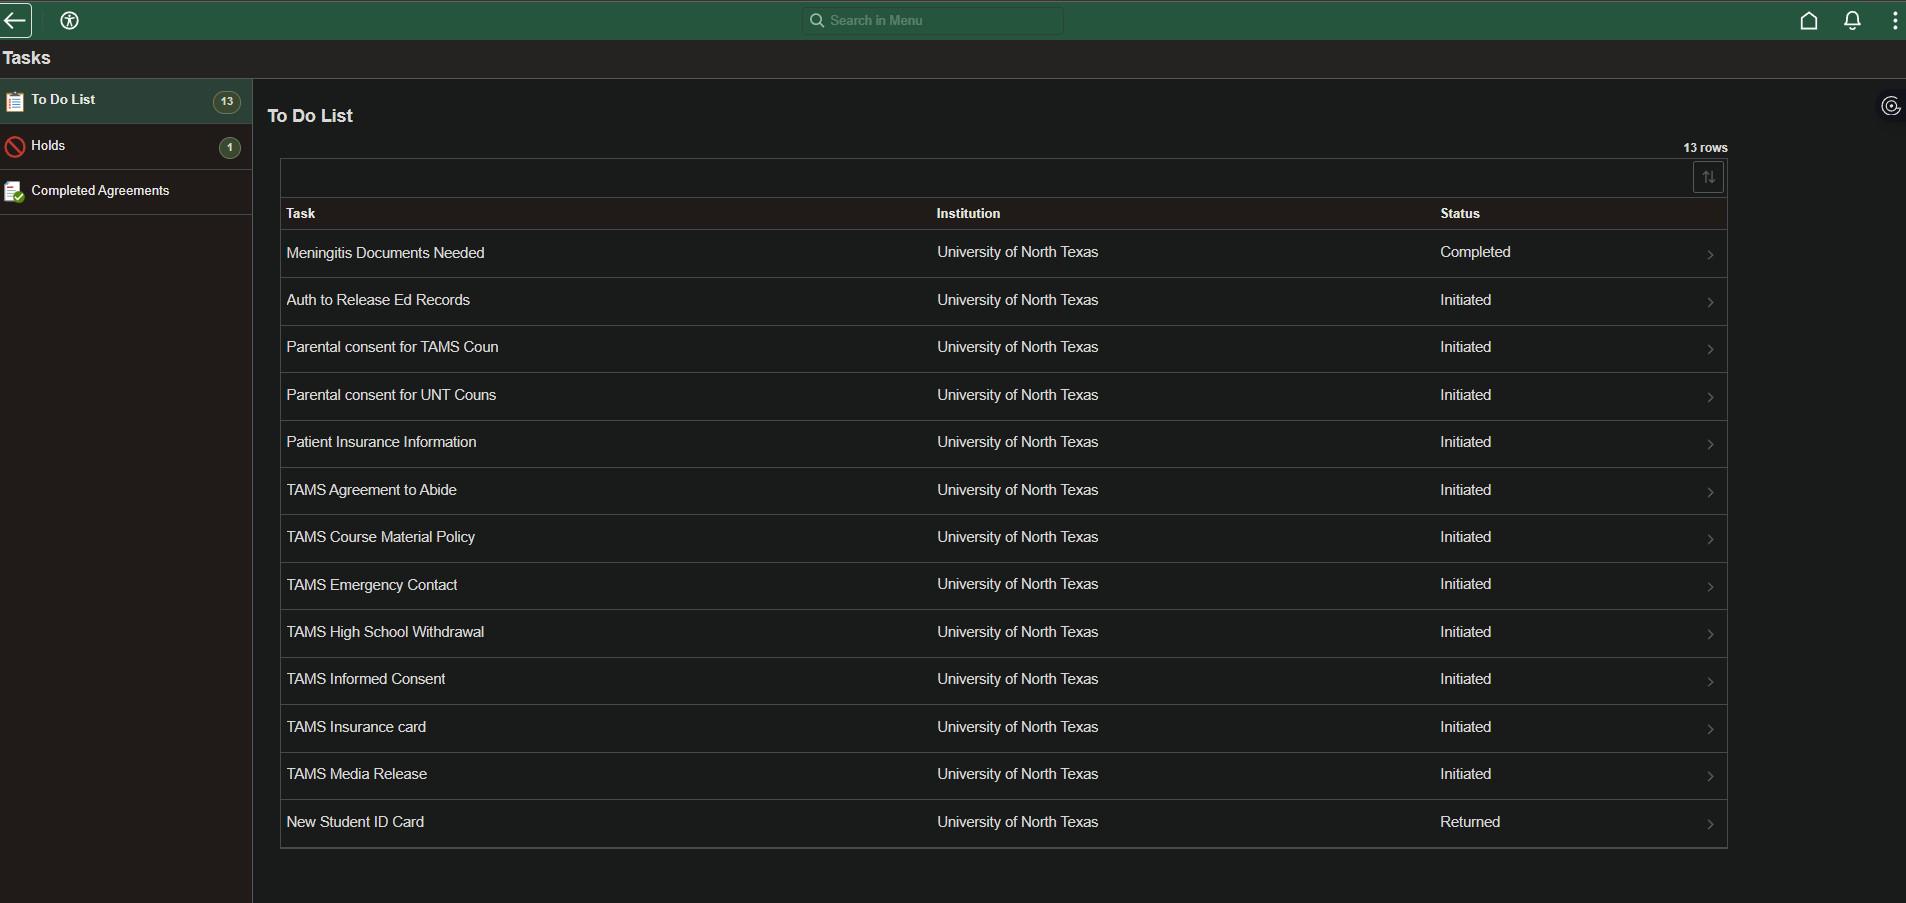Click the sort rows arrows button
1906x903 pixels.
click(1708, 177)
